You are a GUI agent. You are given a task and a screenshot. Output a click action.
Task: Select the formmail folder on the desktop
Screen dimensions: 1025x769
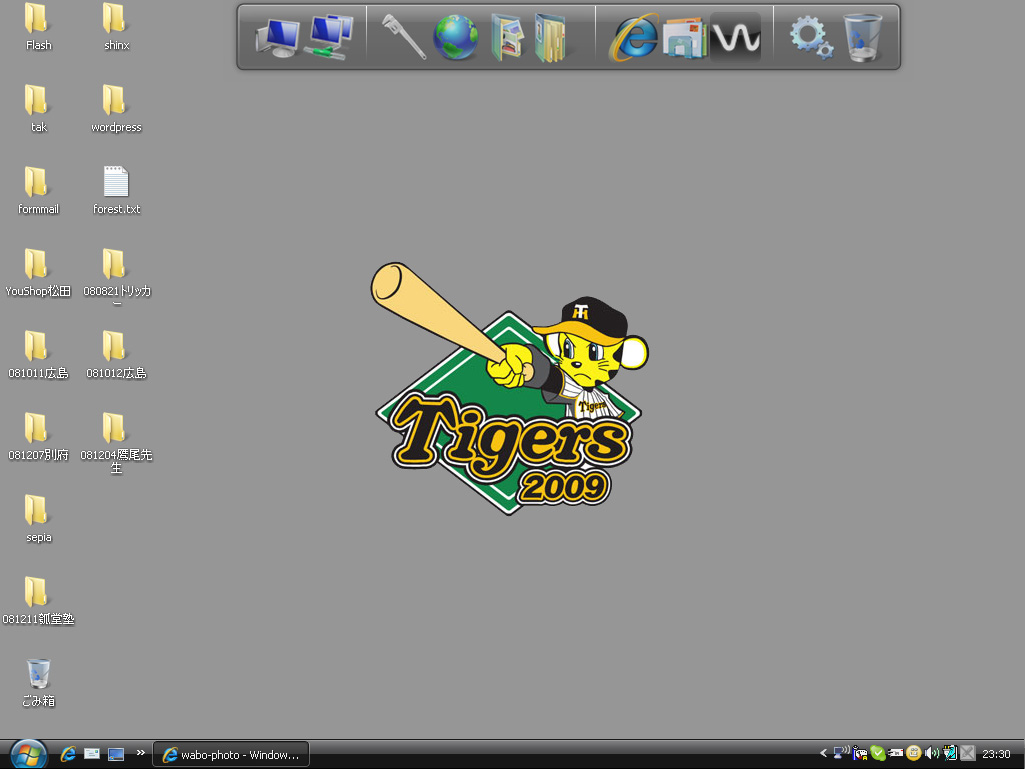point(39,190)
